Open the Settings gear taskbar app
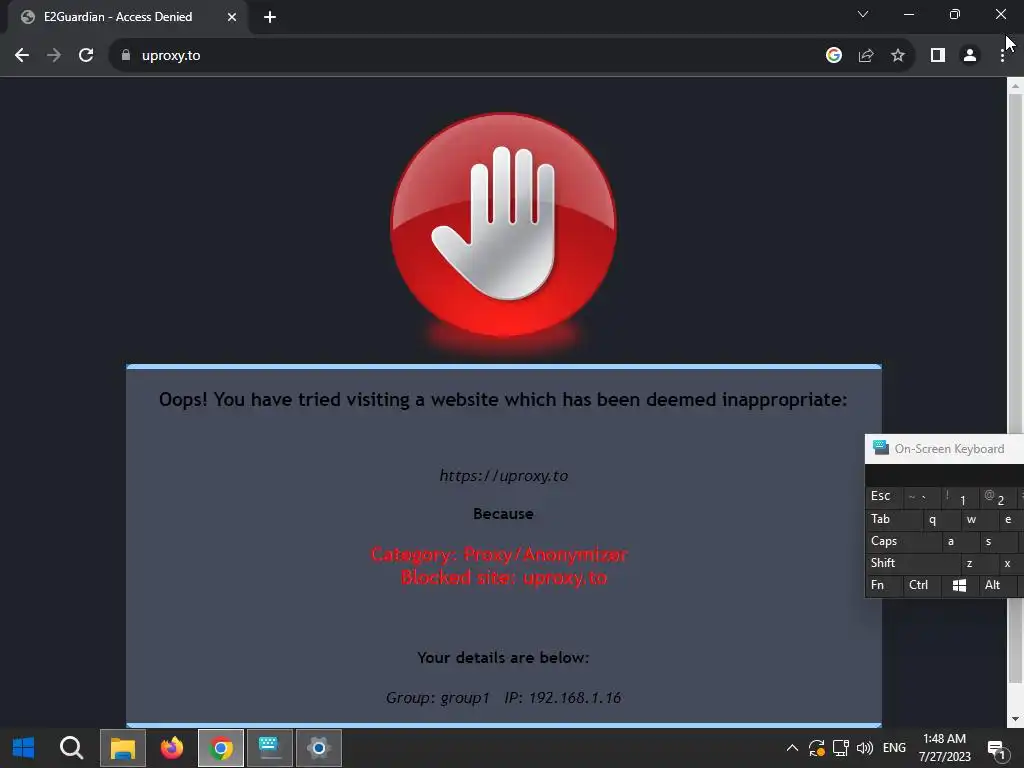 319,748
